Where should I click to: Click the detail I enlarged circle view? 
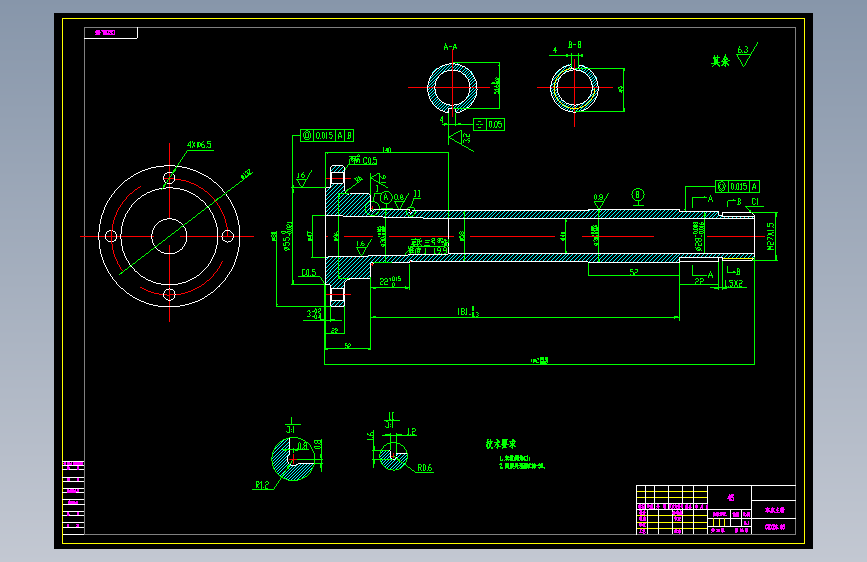point(293,459)
